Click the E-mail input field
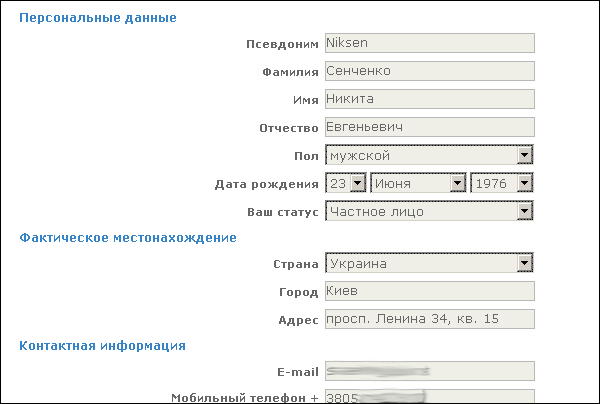This screenshot has height=404, width=600. (x=430, y=371)
